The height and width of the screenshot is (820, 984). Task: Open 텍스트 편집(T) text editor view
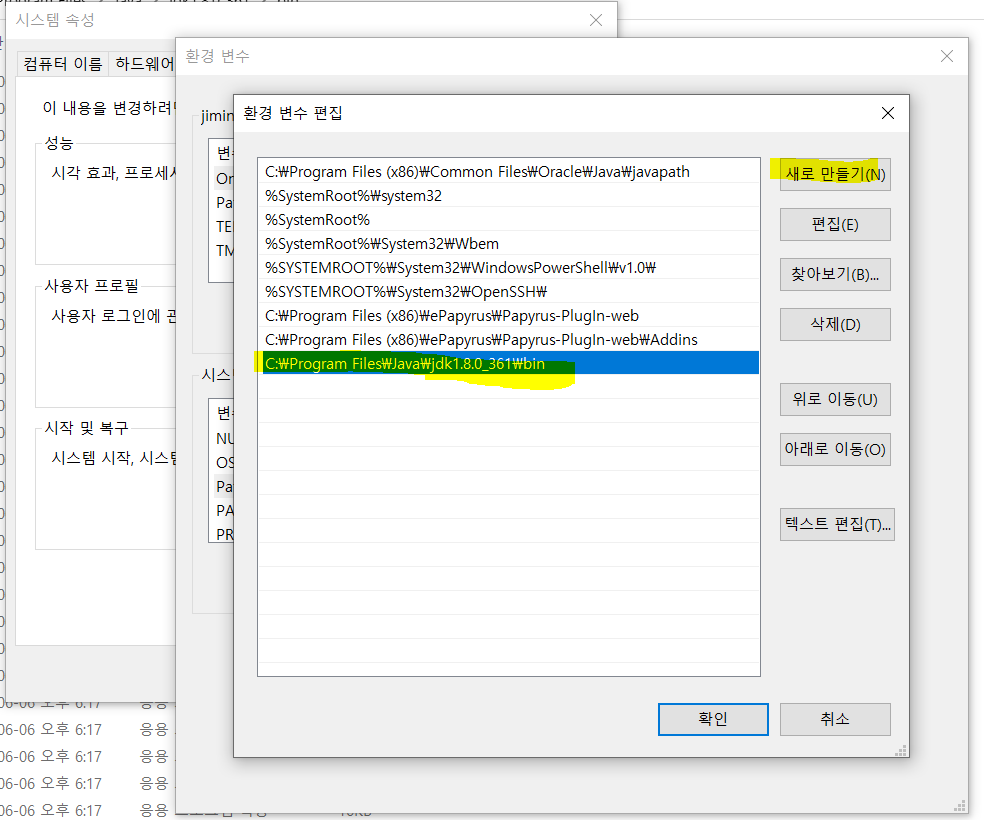(x=835, y=524)
